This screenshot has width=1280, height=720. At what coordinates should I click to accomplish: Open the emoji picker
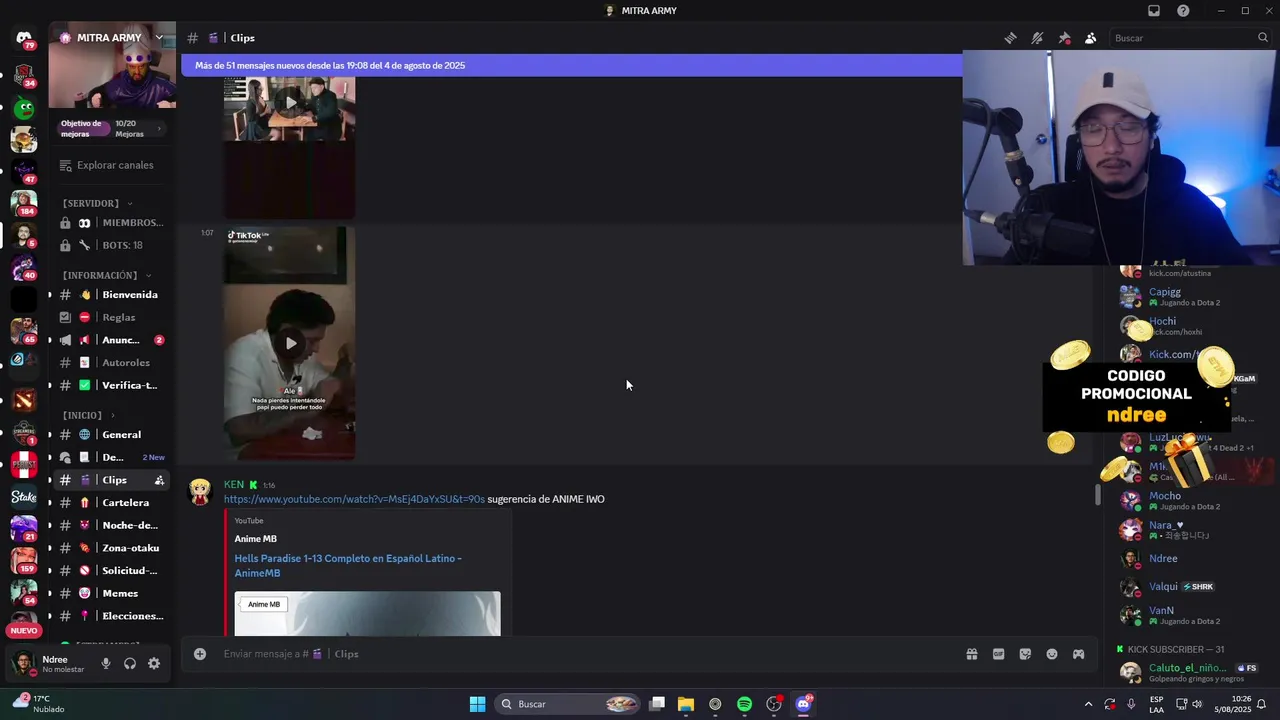click(1052, 654)
